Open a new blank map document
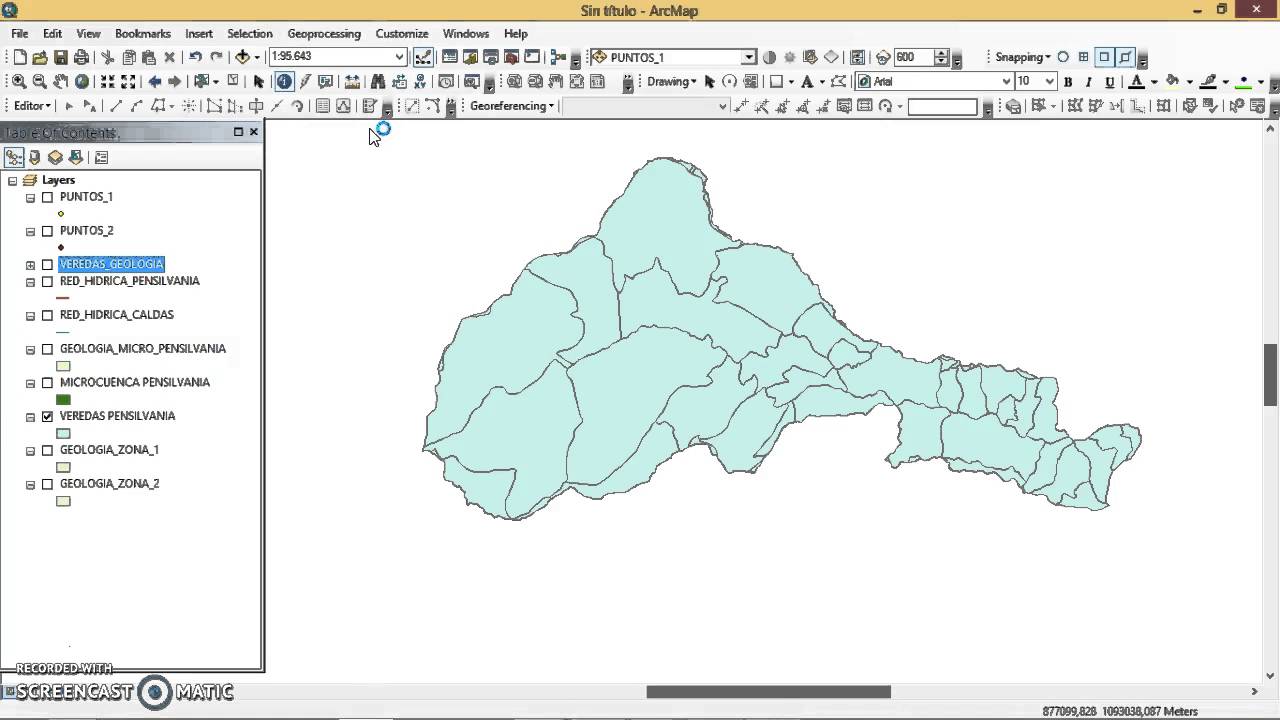 coord(20,57)
